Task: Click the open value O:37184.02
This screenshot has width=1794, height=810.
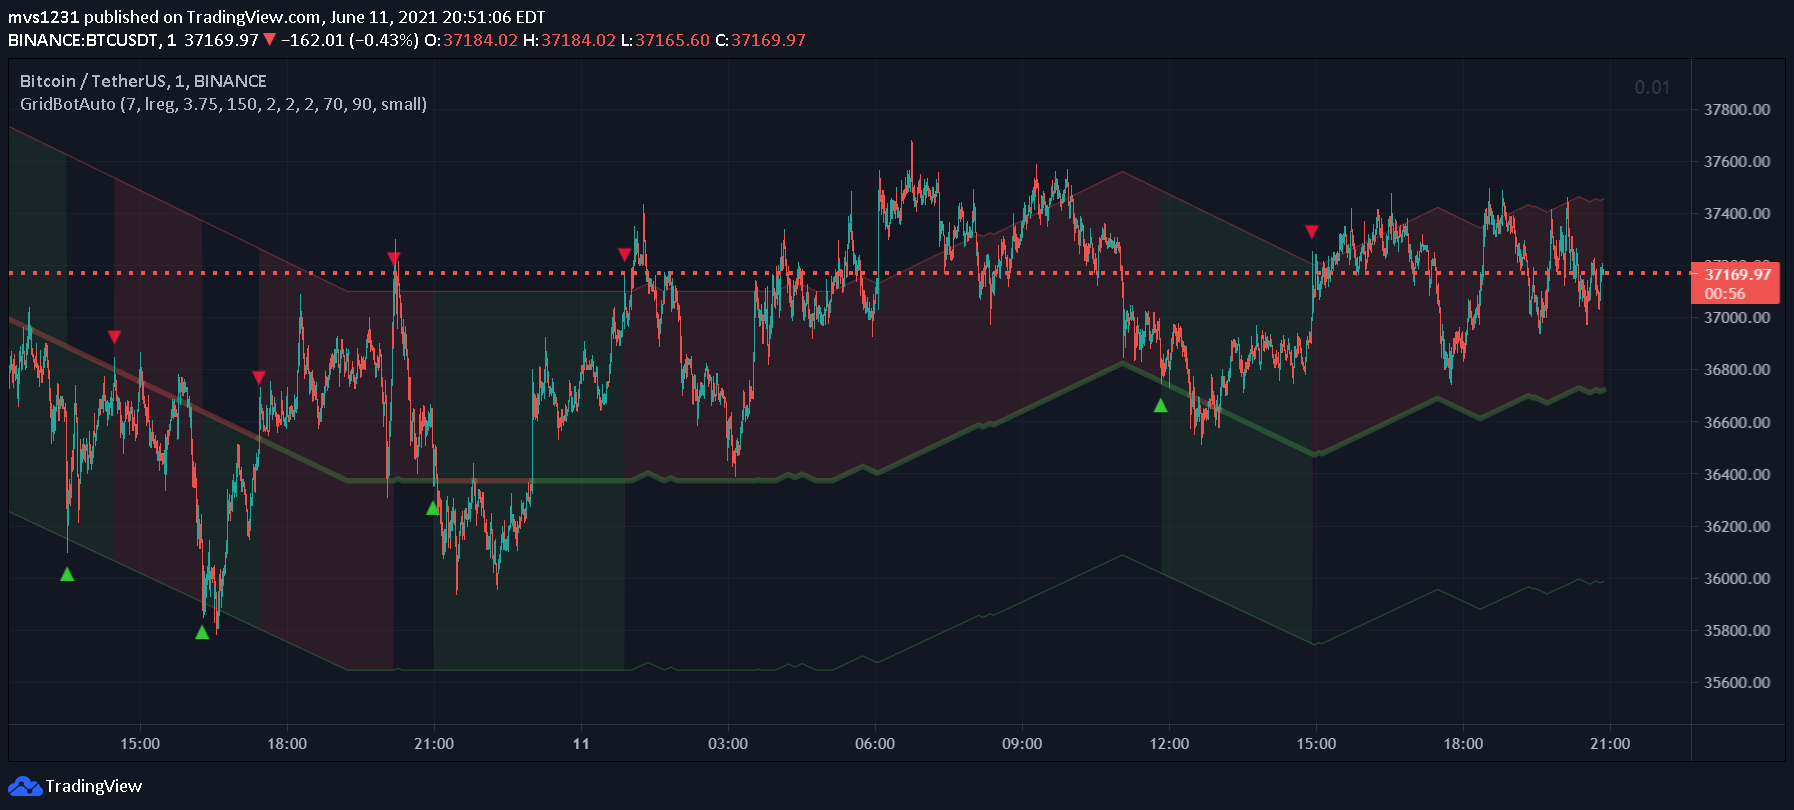Action: pyautogui.click(x=471, y=40)
